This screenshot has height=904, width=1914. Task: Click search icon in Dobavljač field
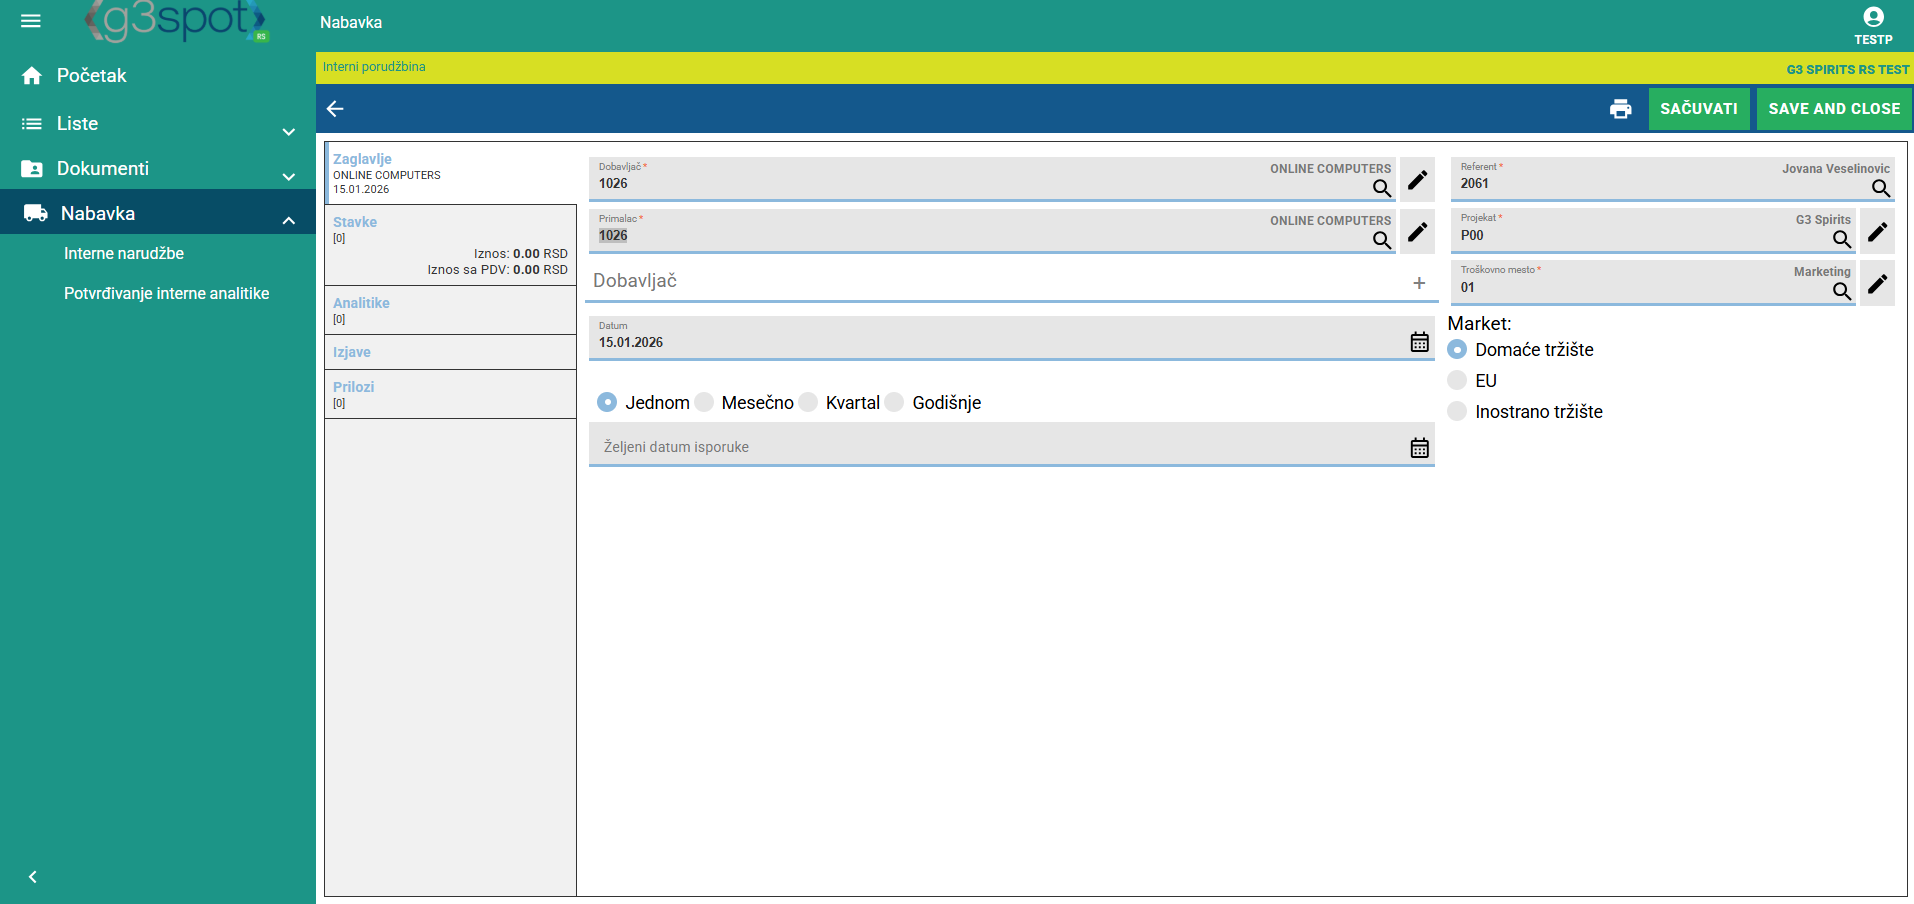click(1381, 188)
